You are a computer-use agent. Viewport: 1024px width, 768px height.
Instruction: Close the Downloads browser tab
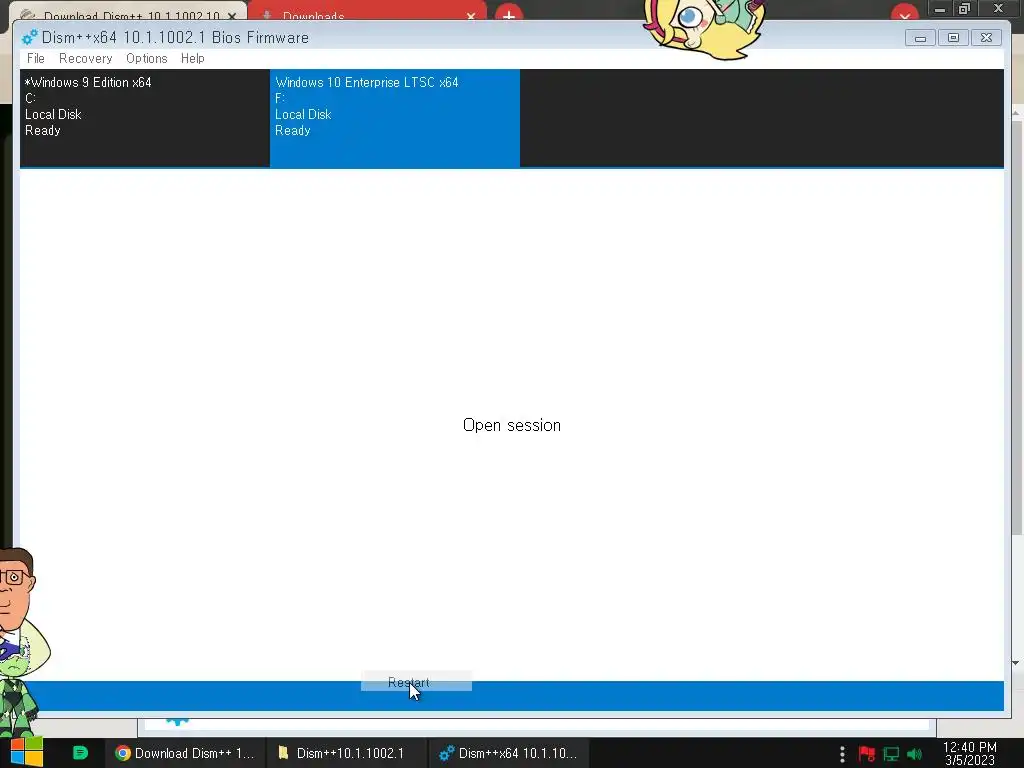471,16
